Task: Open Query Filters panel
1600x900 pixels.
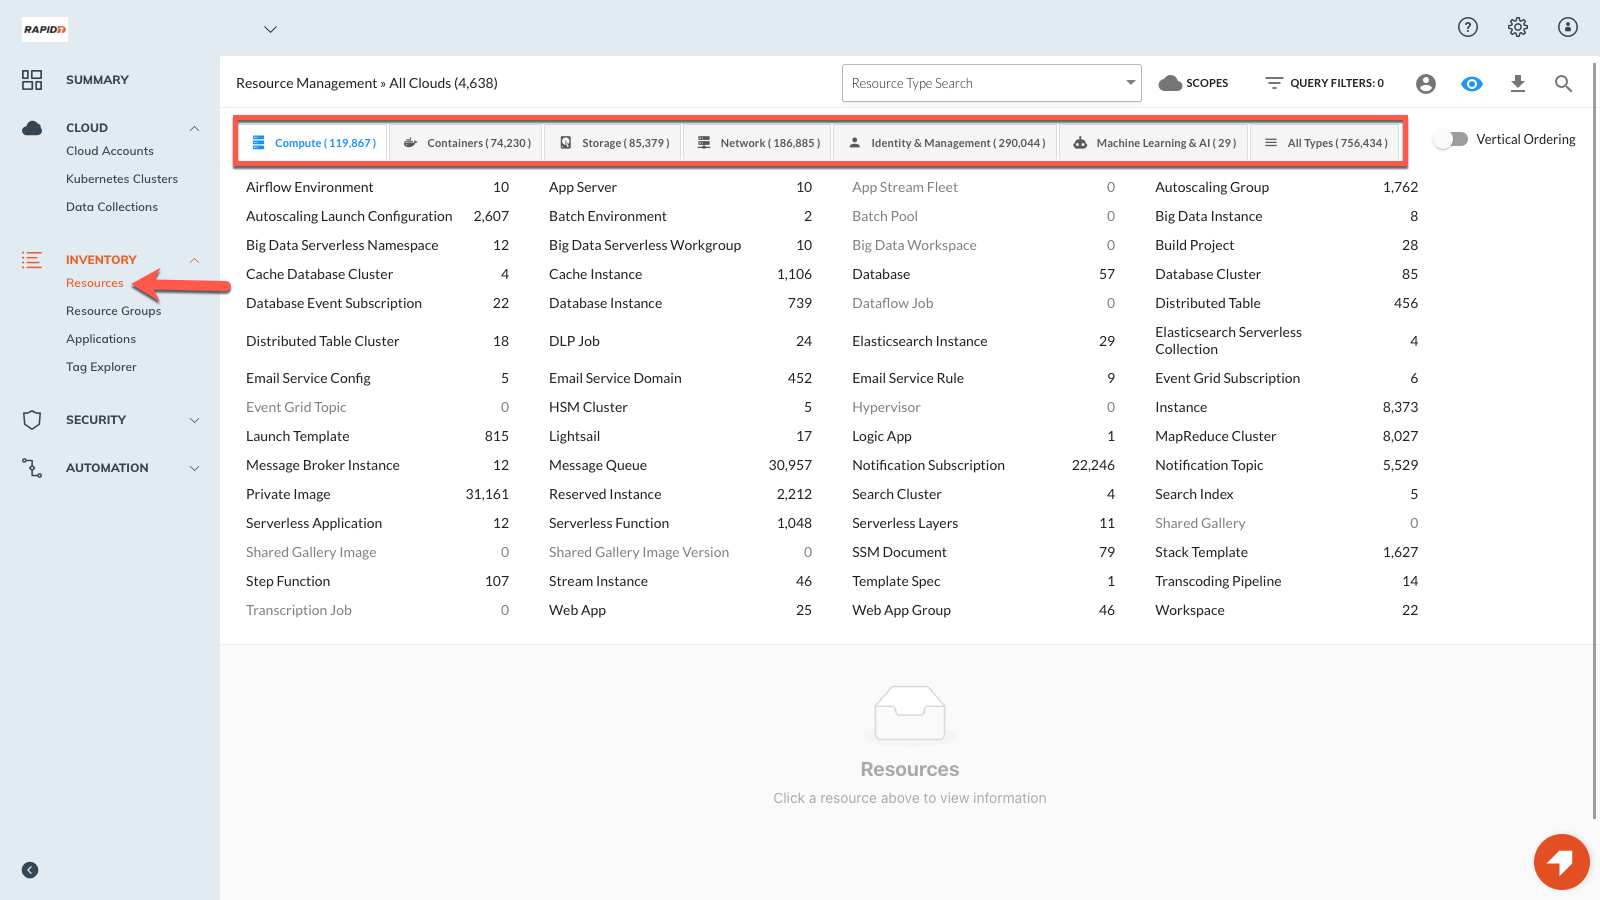Action: coord(1324,83)
